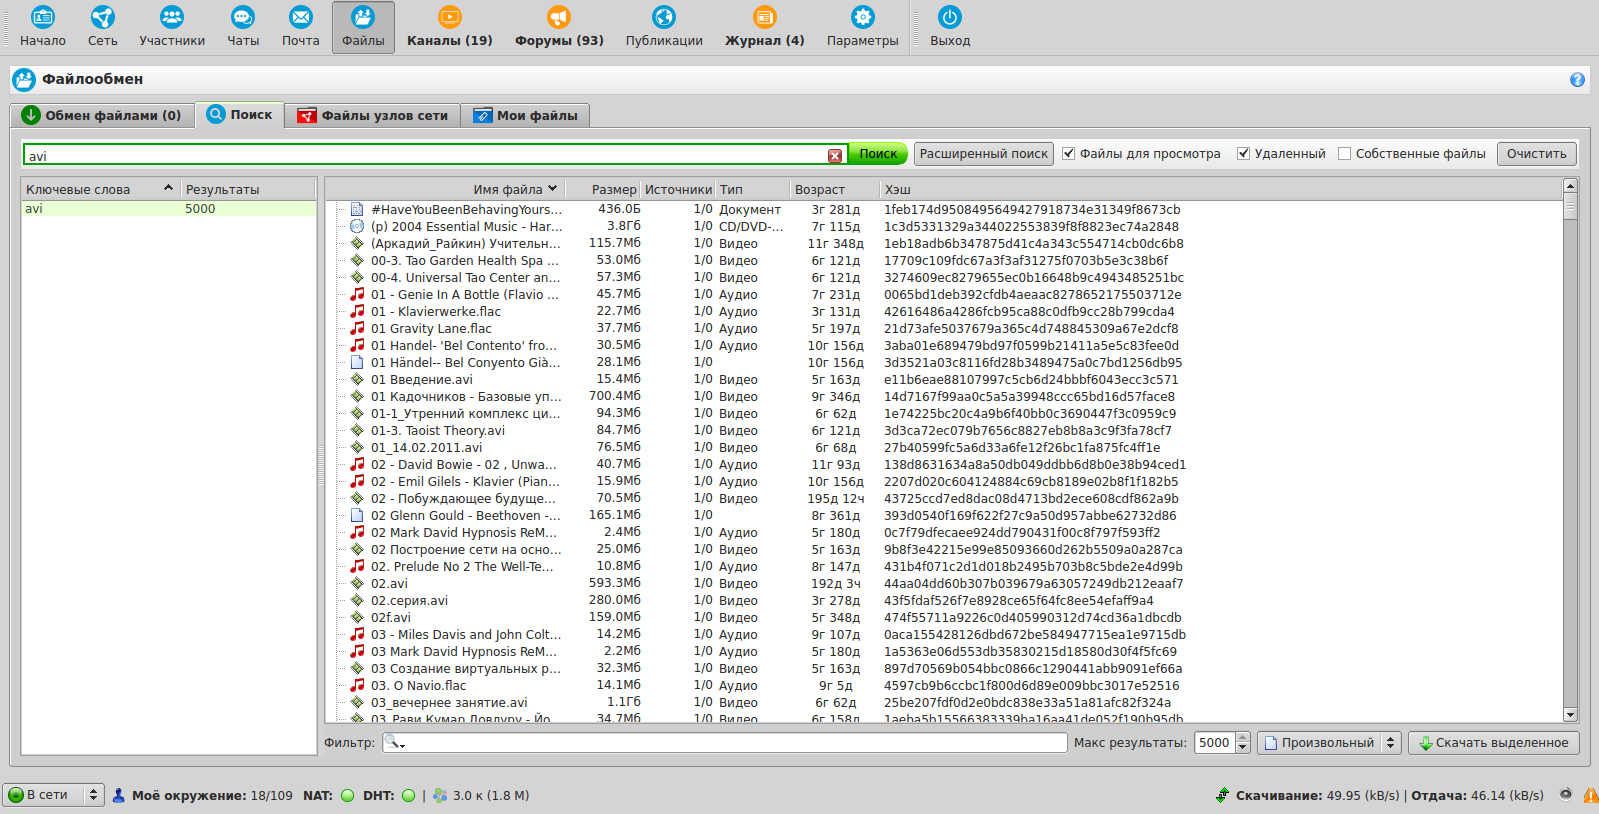
Task: Select the Файлы toolbar button
Action: 363,27
